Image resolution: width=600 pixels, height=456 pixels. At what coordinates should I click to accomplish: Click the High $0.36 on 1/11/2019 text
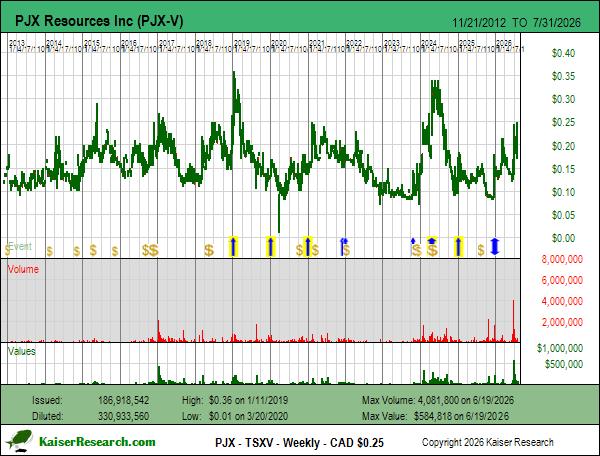coord(235,400)
